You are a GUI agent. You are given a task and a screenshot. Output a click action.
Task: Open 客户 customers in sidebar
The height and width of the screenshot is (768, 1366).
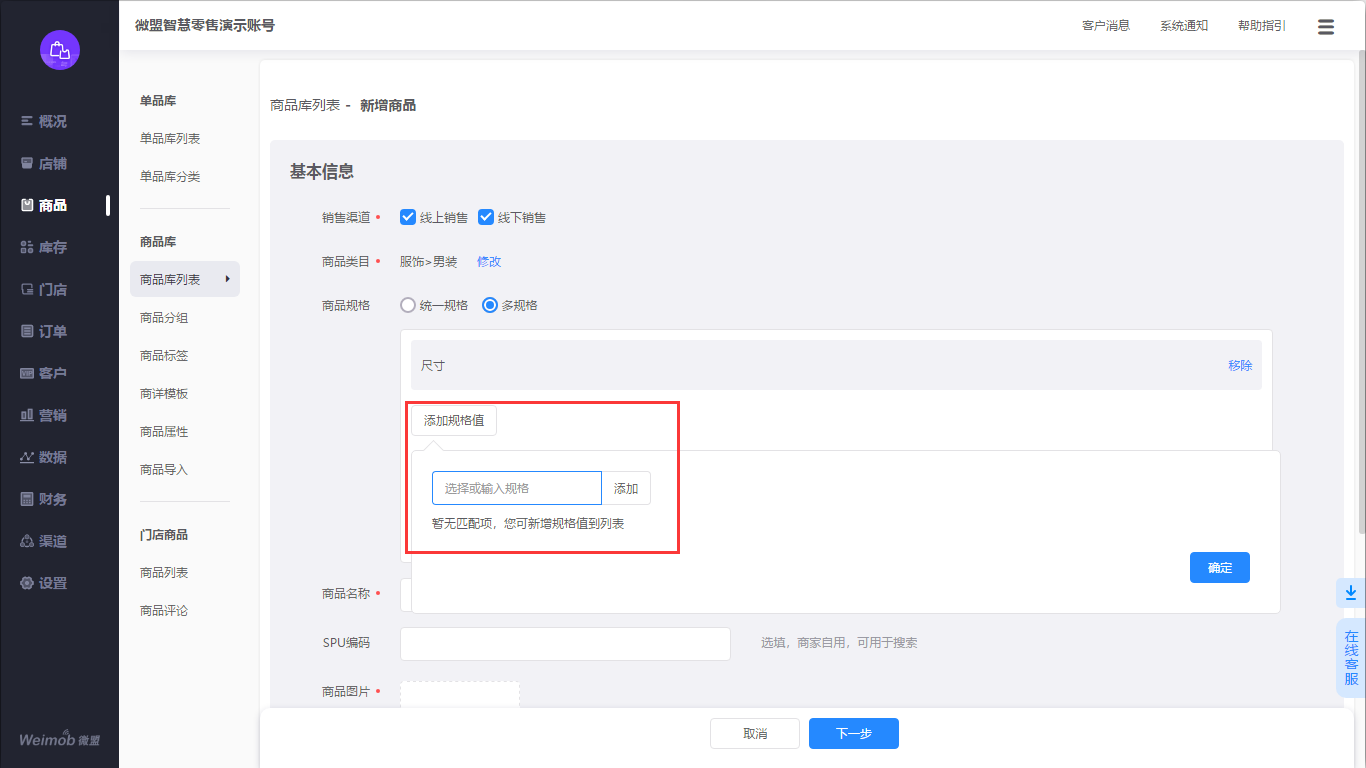pyautogui.click(x=44, y=373)
